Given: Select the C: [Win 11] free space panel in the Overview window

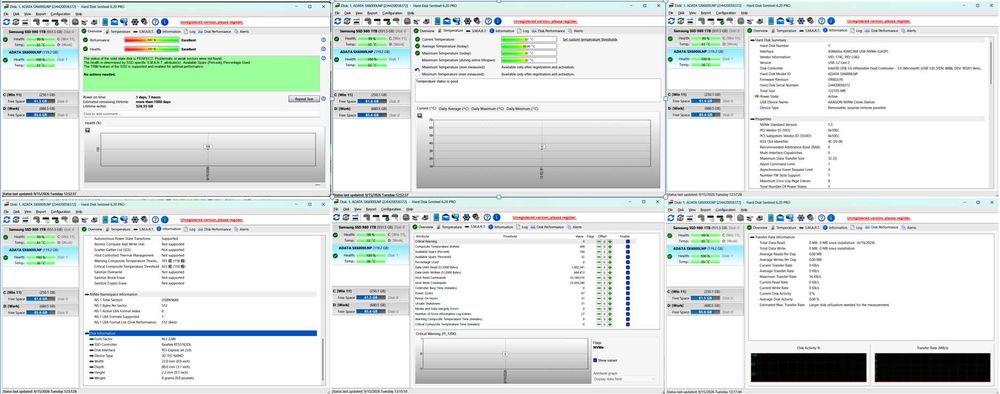Looking at the screenshot, I should pos(41,98).
